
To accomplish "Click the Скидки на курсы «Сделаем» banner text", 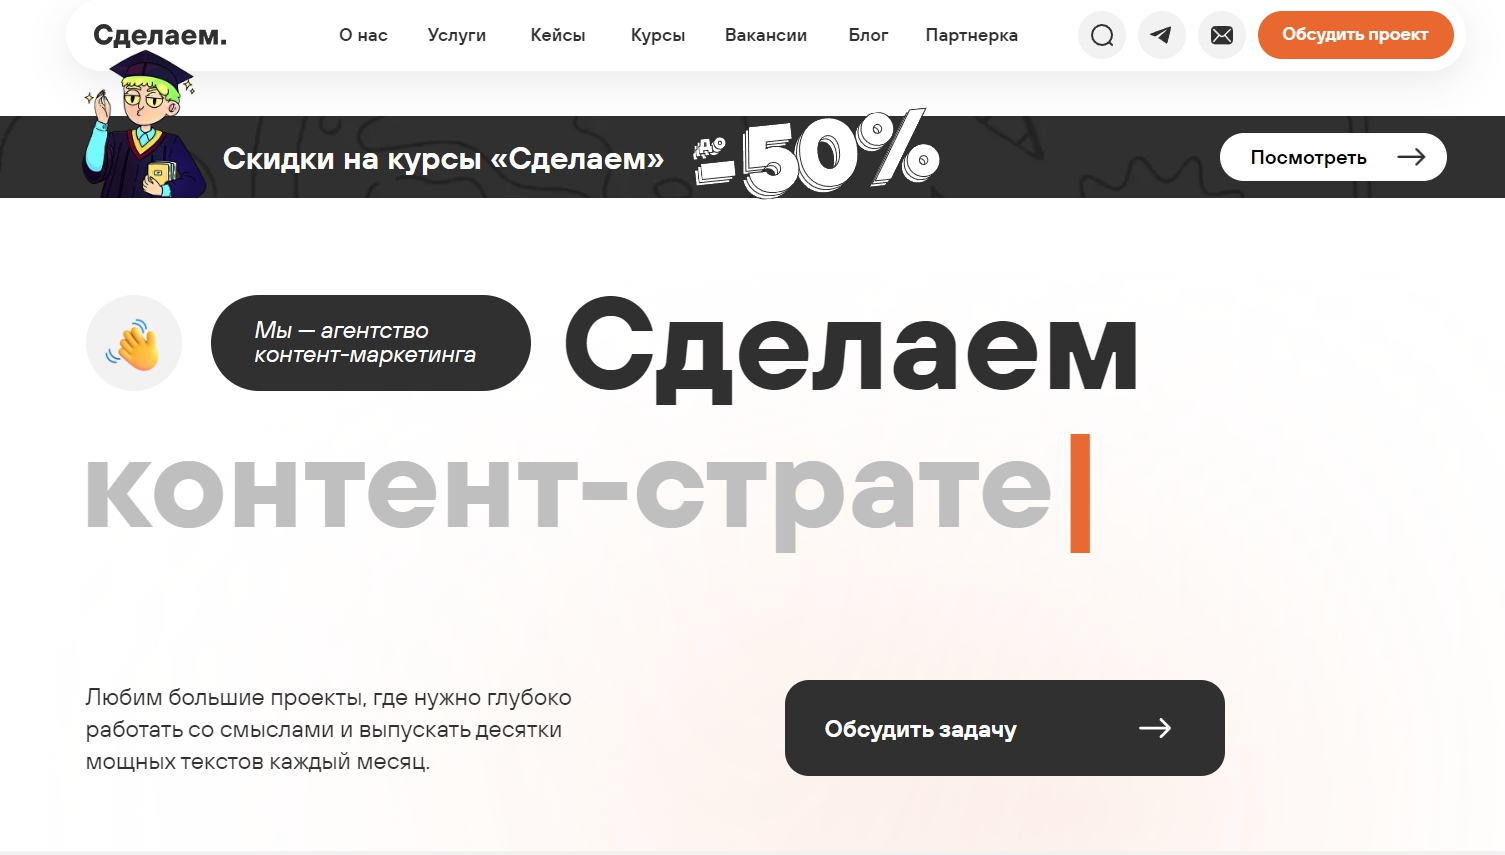I will click(443, 158).
